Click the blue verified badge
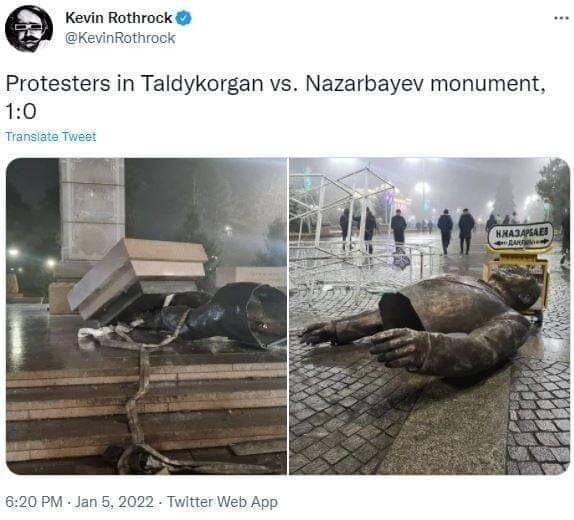Screen dimensions: 574x520 (184, 18)
